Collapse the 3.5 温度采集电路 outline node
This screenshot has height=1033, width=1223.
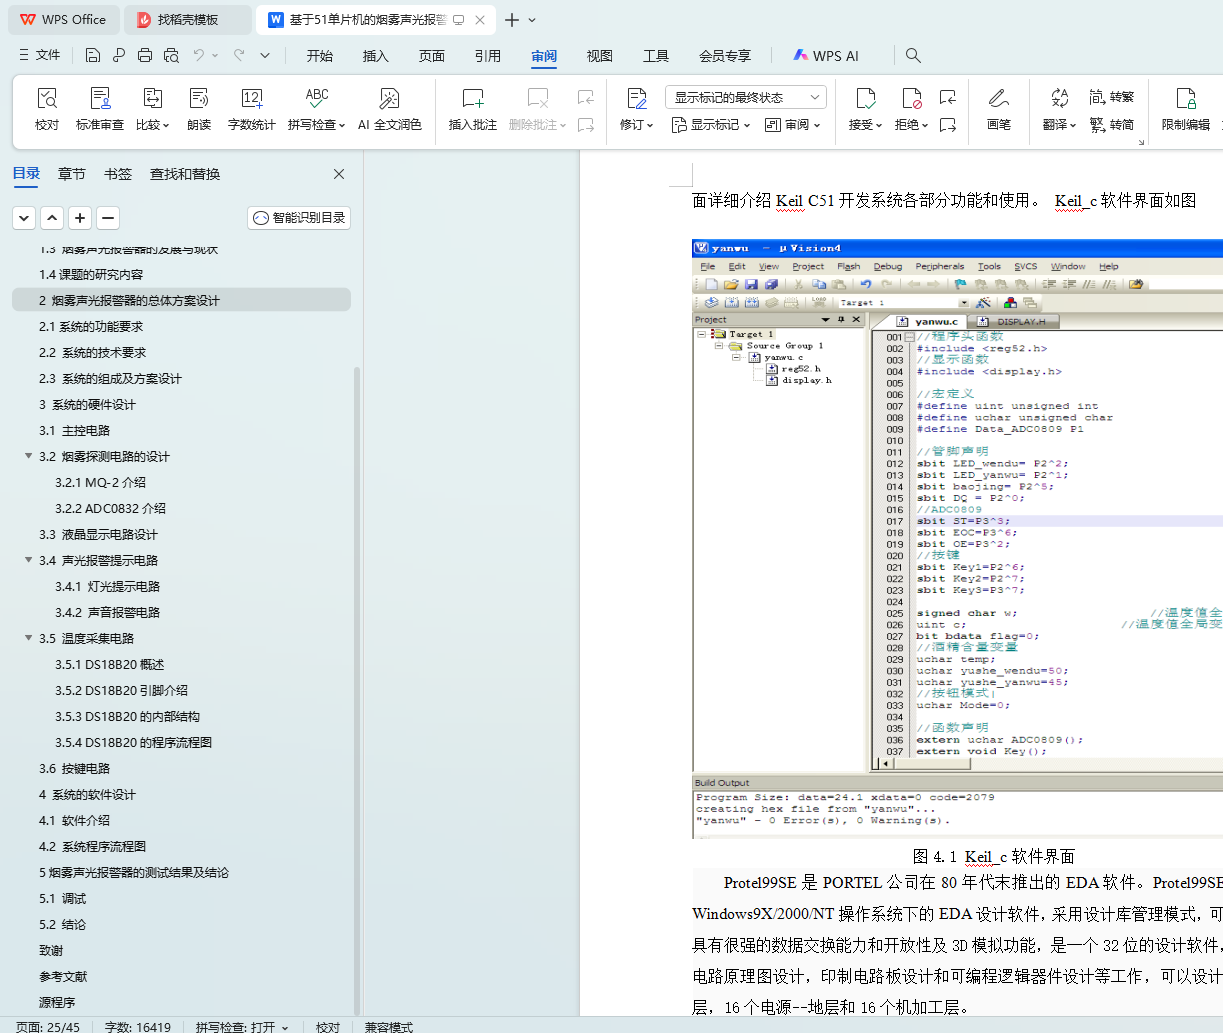[x=28, y=638]
